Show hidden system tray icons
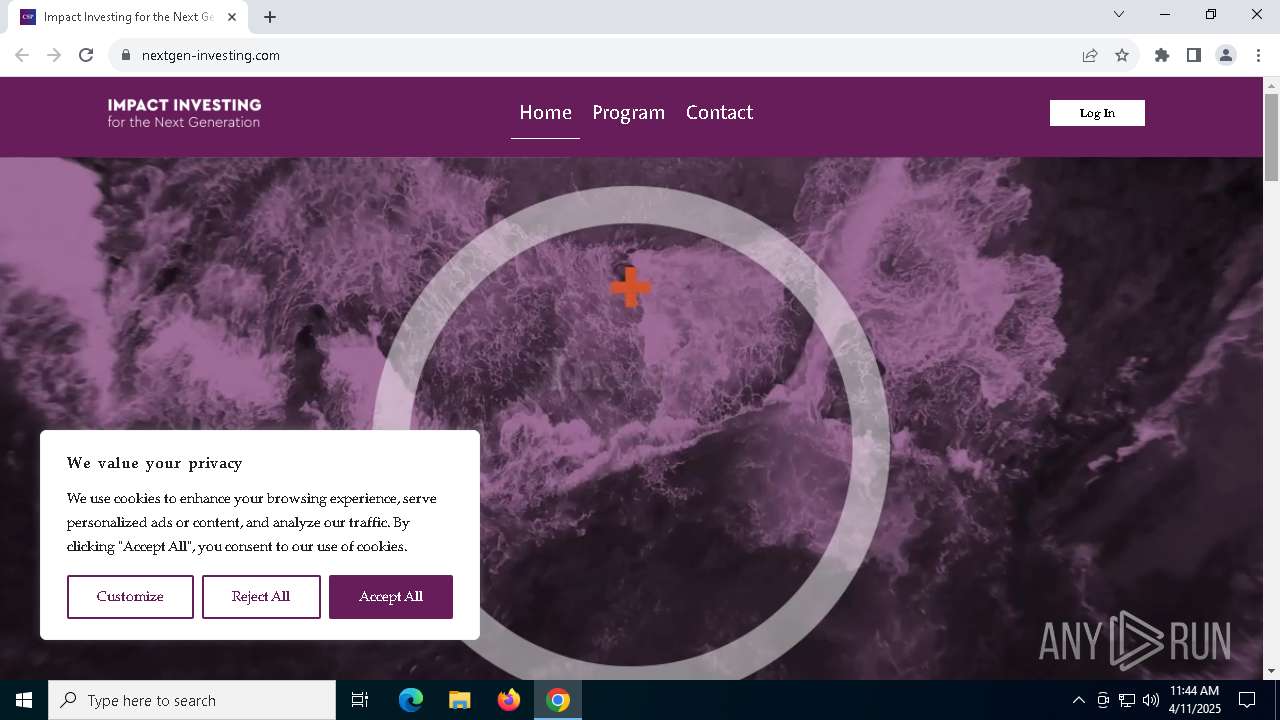Screen dimensions: 1280x720 [x=1078, y=700]
